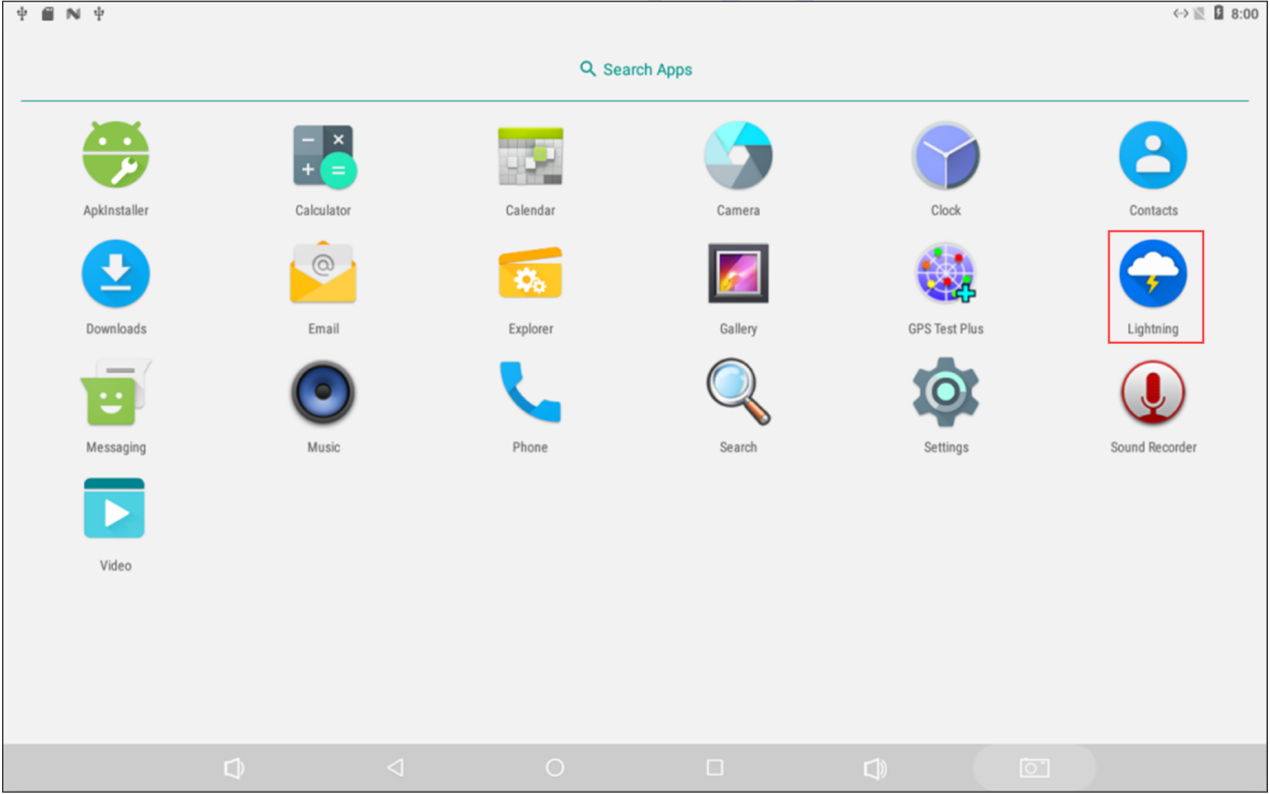Open the Messaging app

116,393
